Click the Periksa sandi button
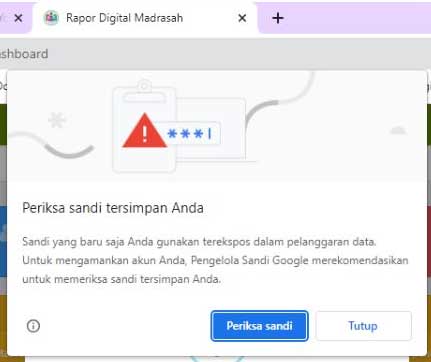431x362 pixels. pos(259,326)
